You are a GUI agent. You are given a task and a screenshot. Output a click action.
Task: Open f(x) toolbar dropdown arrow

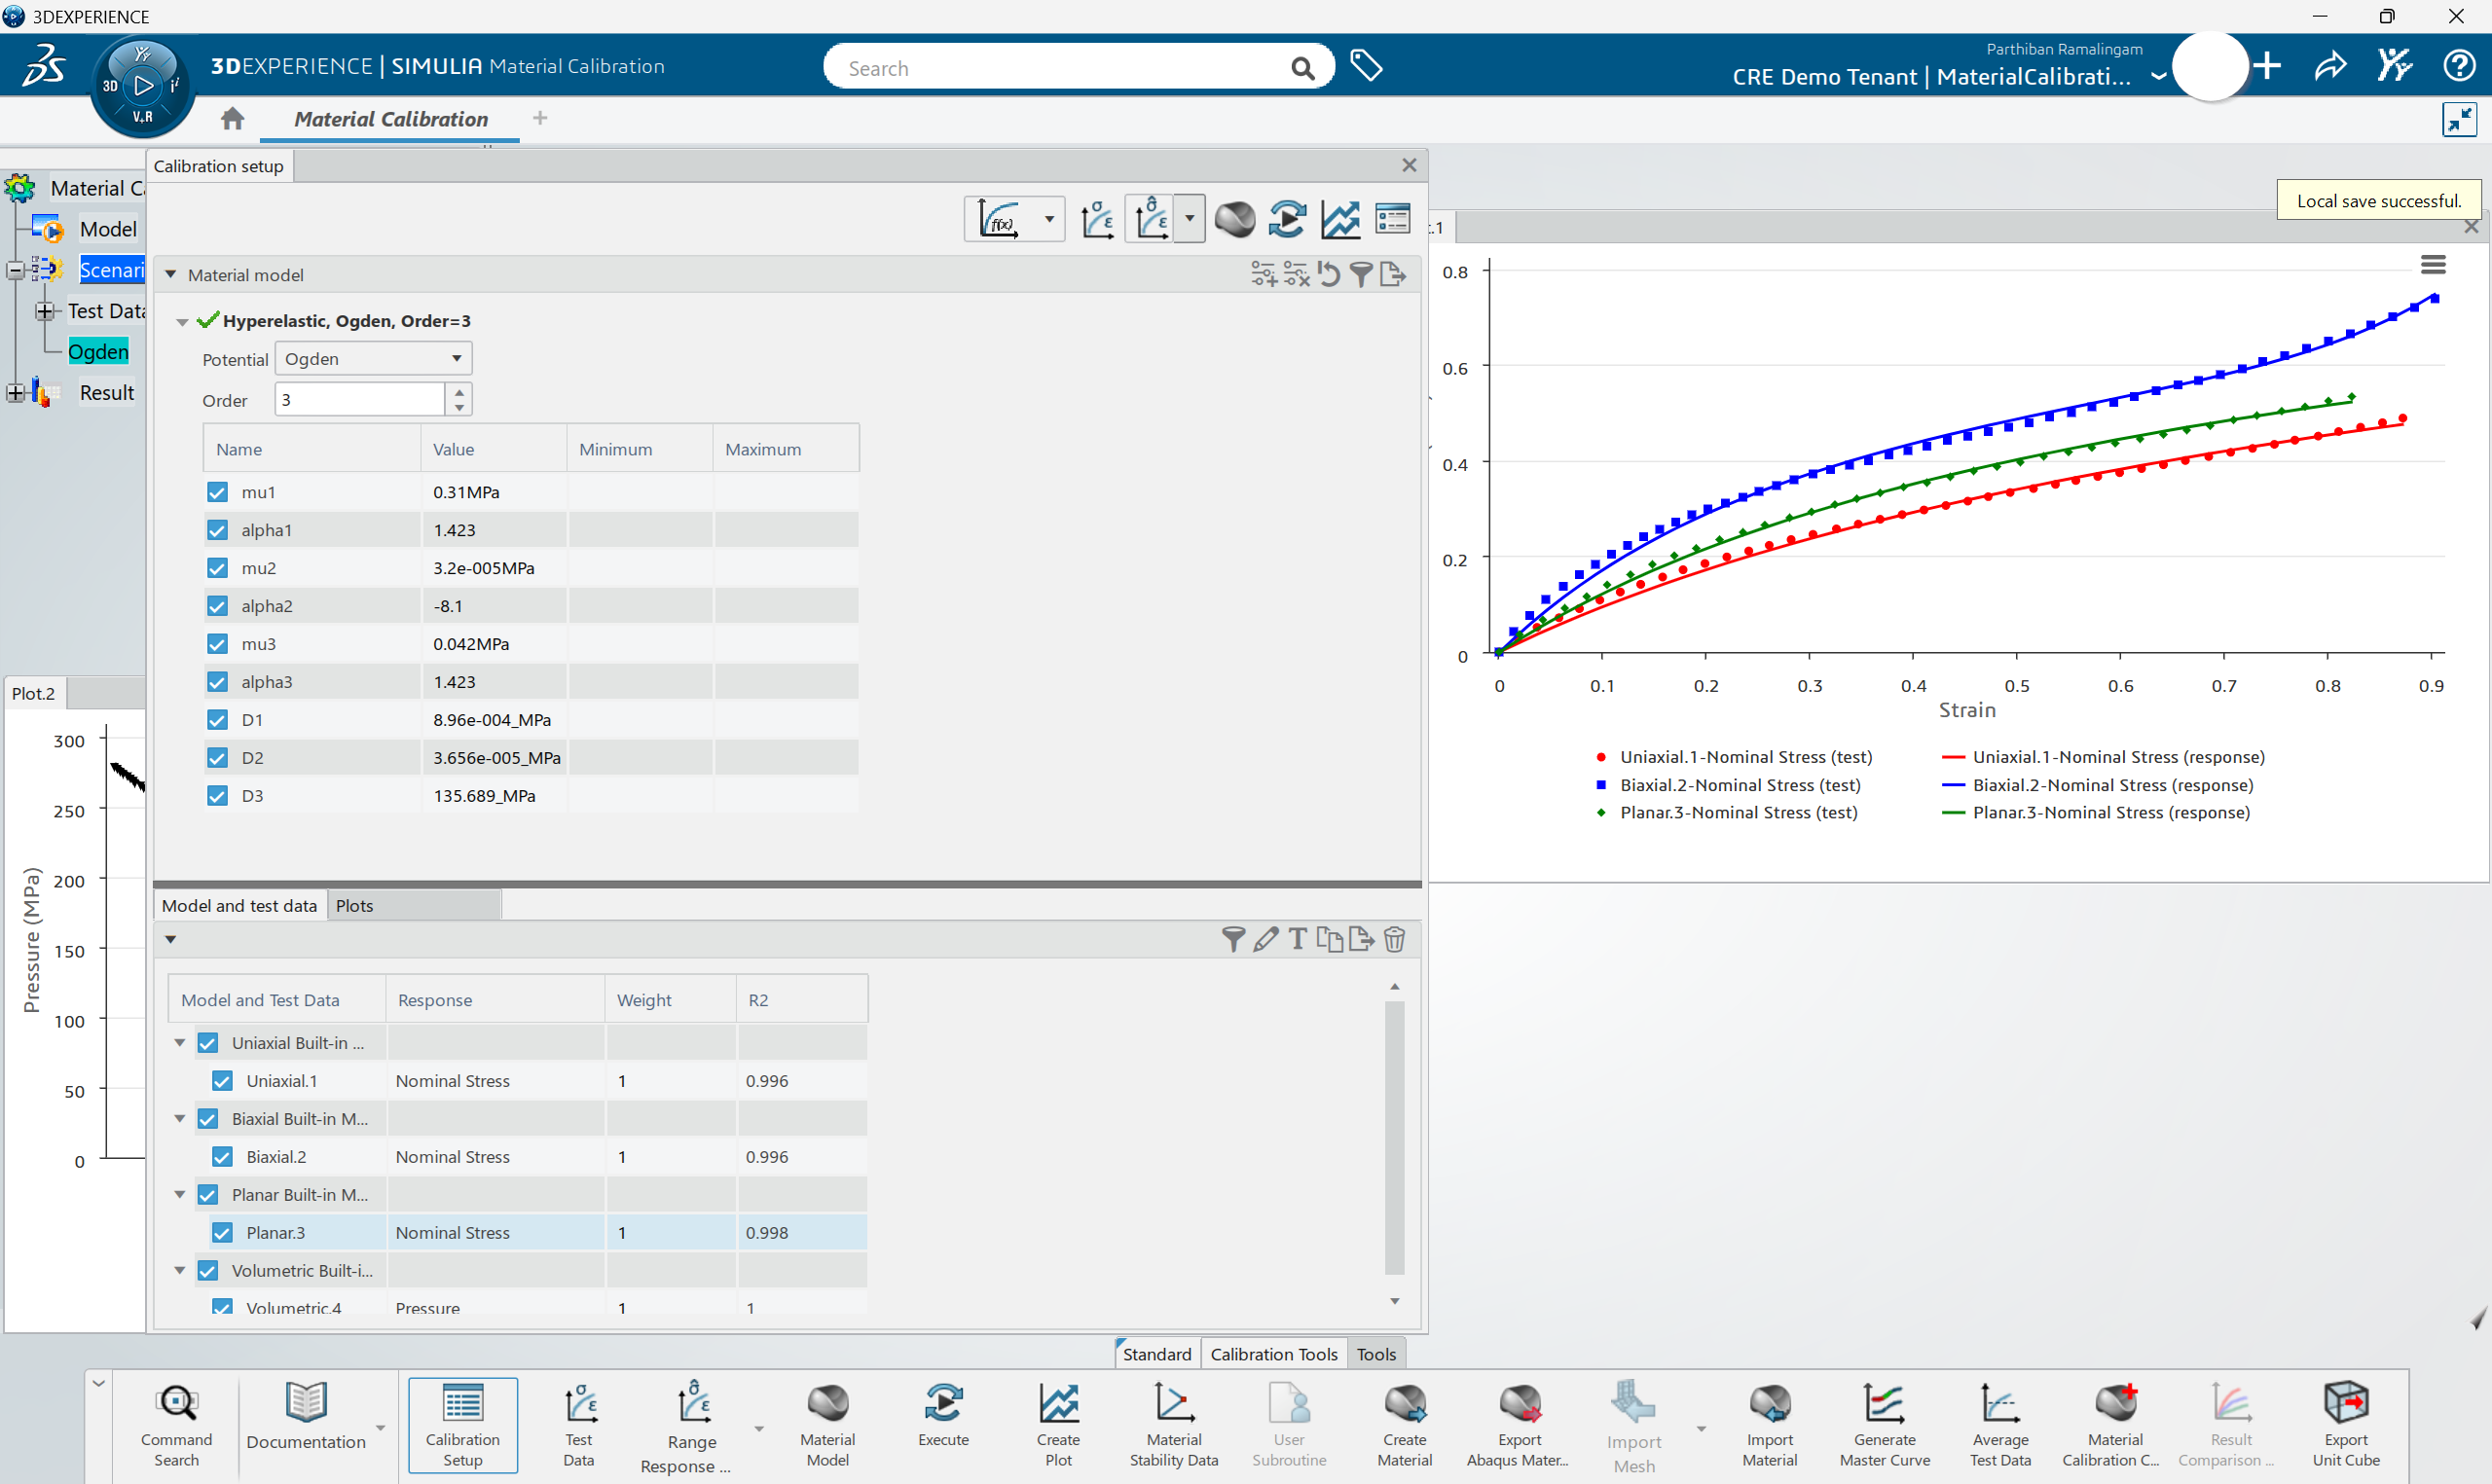coord(1049,219)
